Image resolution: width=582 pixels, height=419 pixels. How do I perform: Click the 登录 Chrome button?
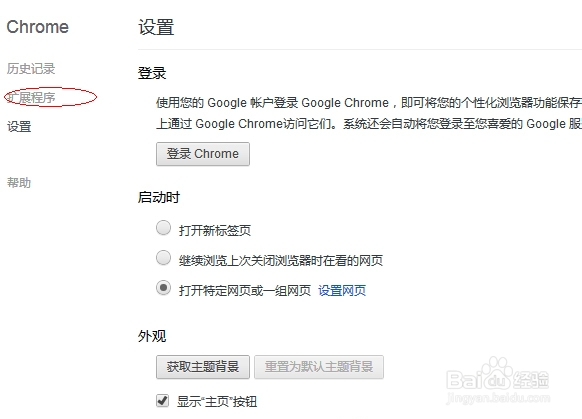[203, 154]
